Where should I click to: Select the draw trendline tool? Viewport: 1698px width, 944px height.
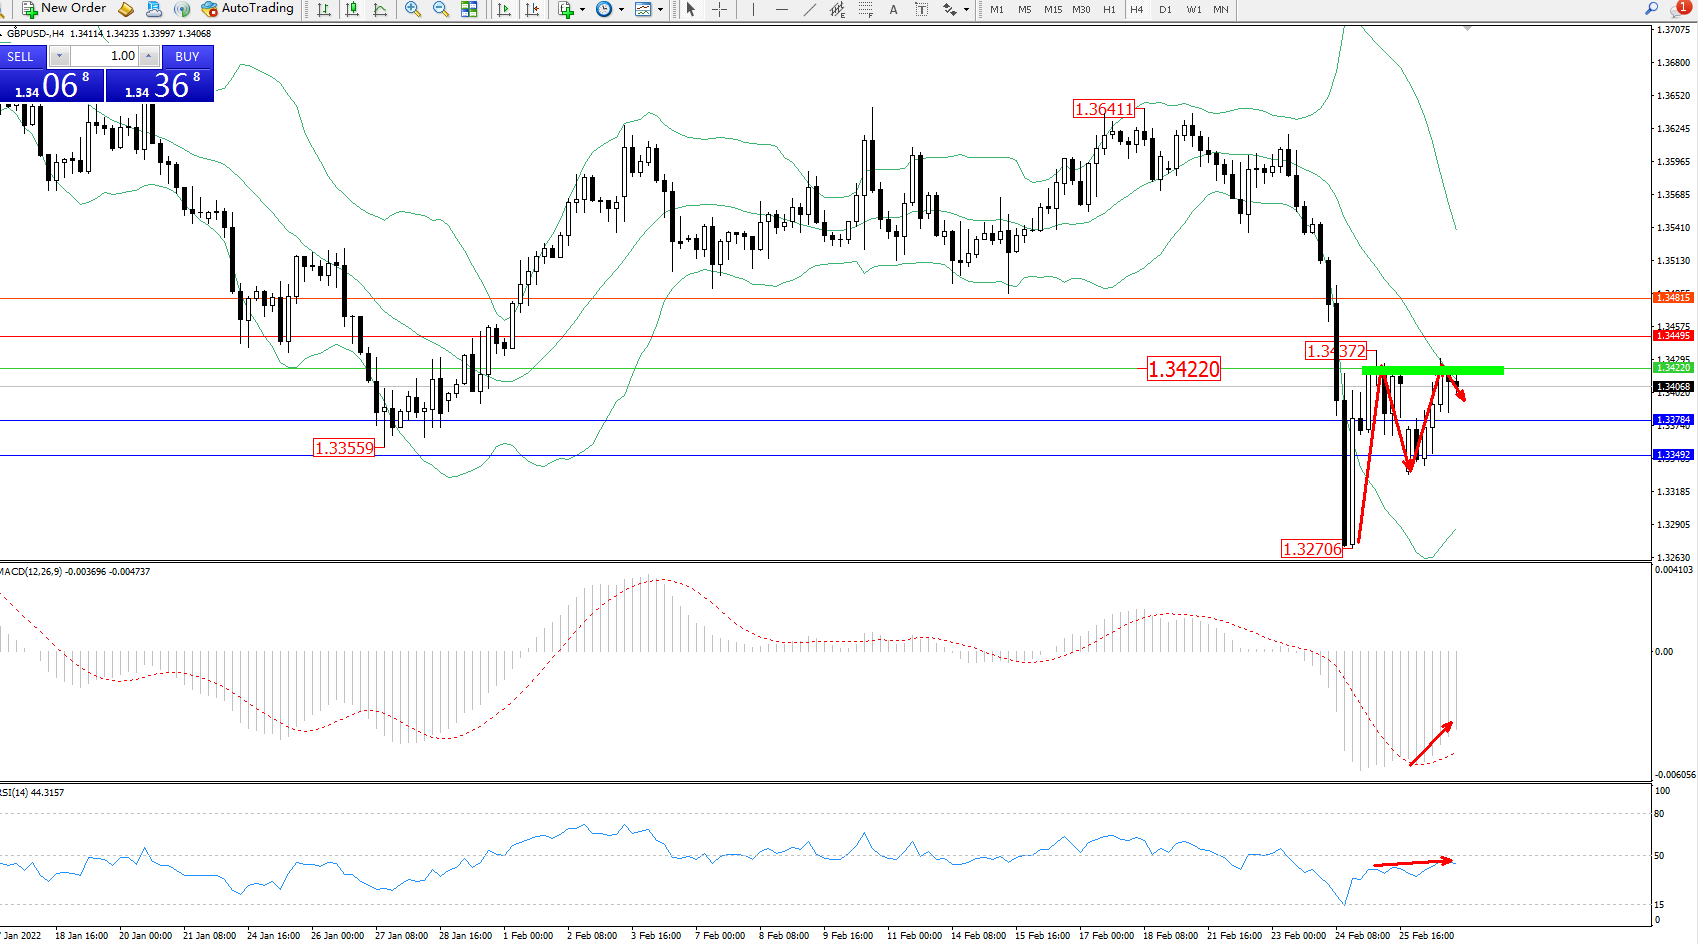click(810, 9)
